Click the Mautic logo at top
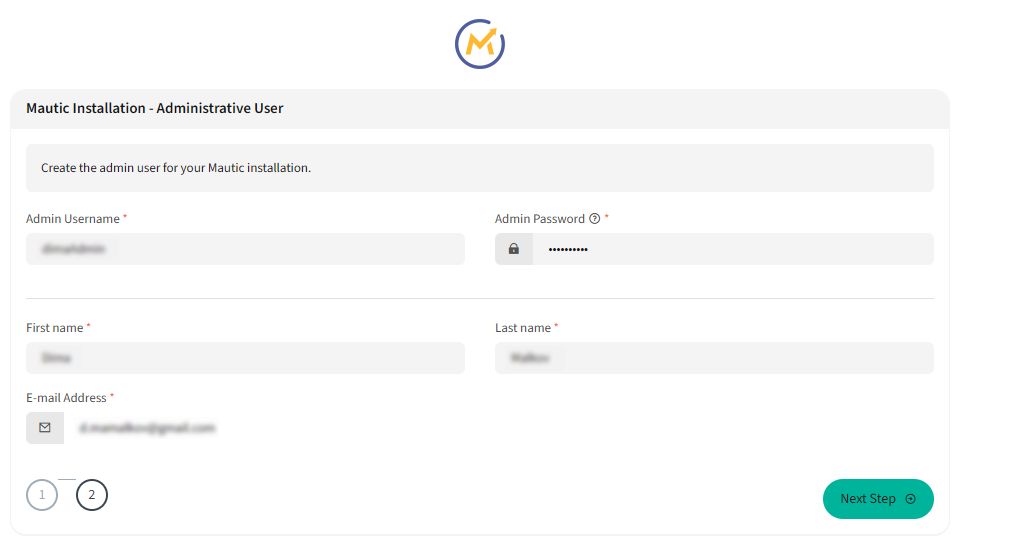The height and width of the screenshot is (536, 1027). pos(479,44)
